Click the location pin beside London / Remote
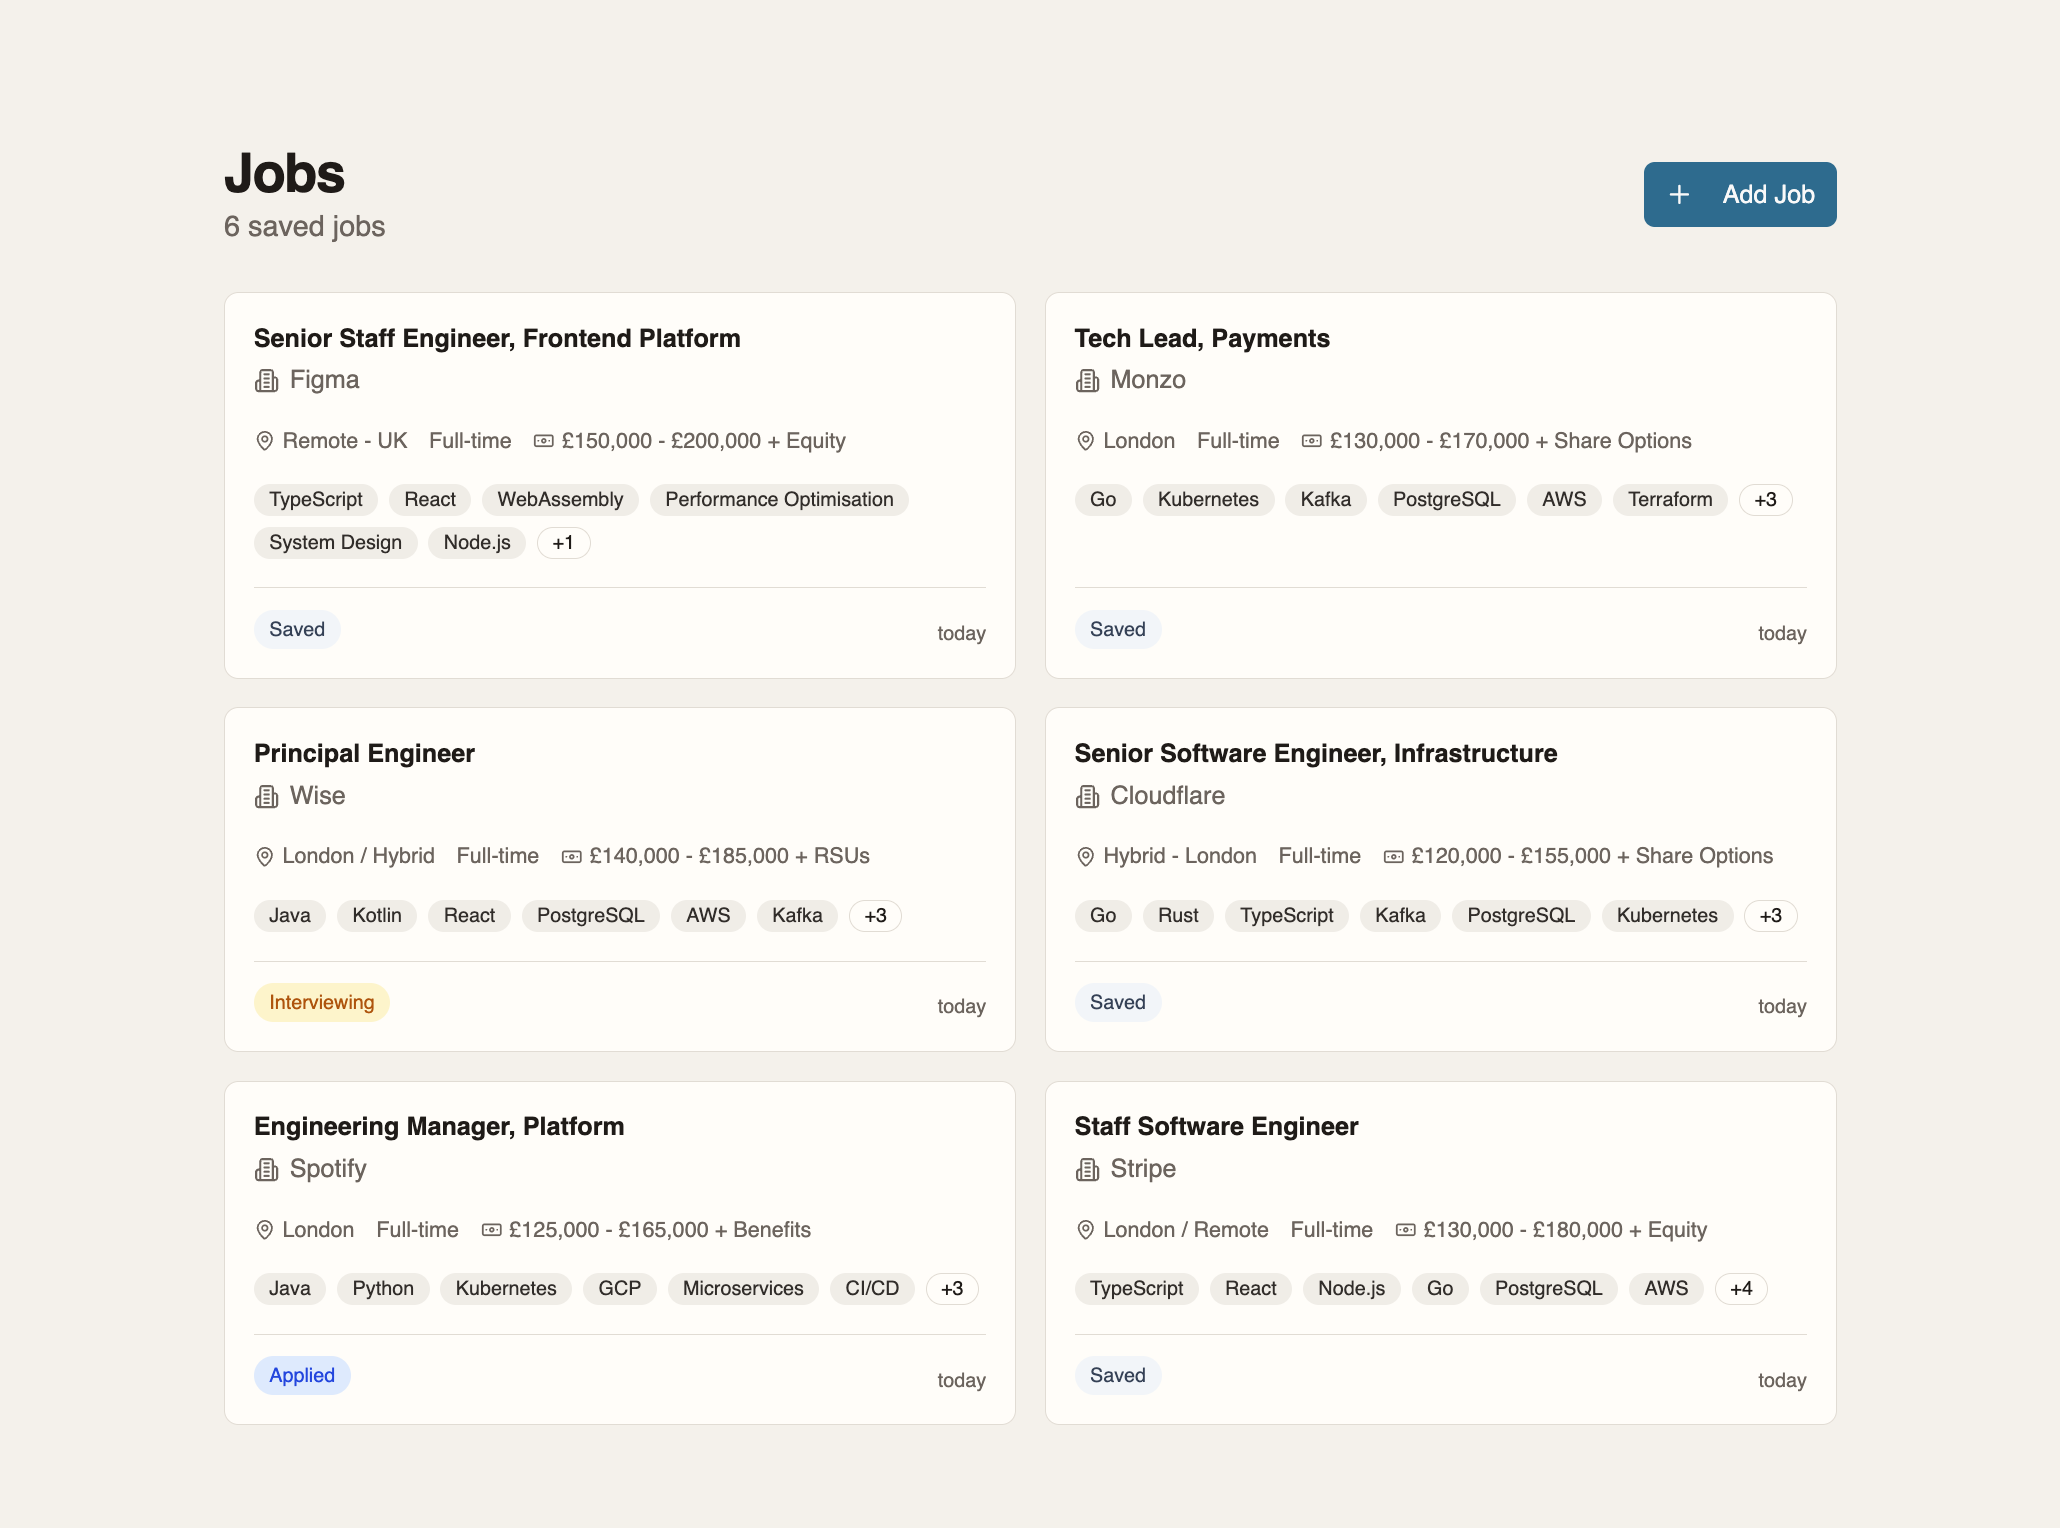 pyautogui.click(x=1085, y=1230)
